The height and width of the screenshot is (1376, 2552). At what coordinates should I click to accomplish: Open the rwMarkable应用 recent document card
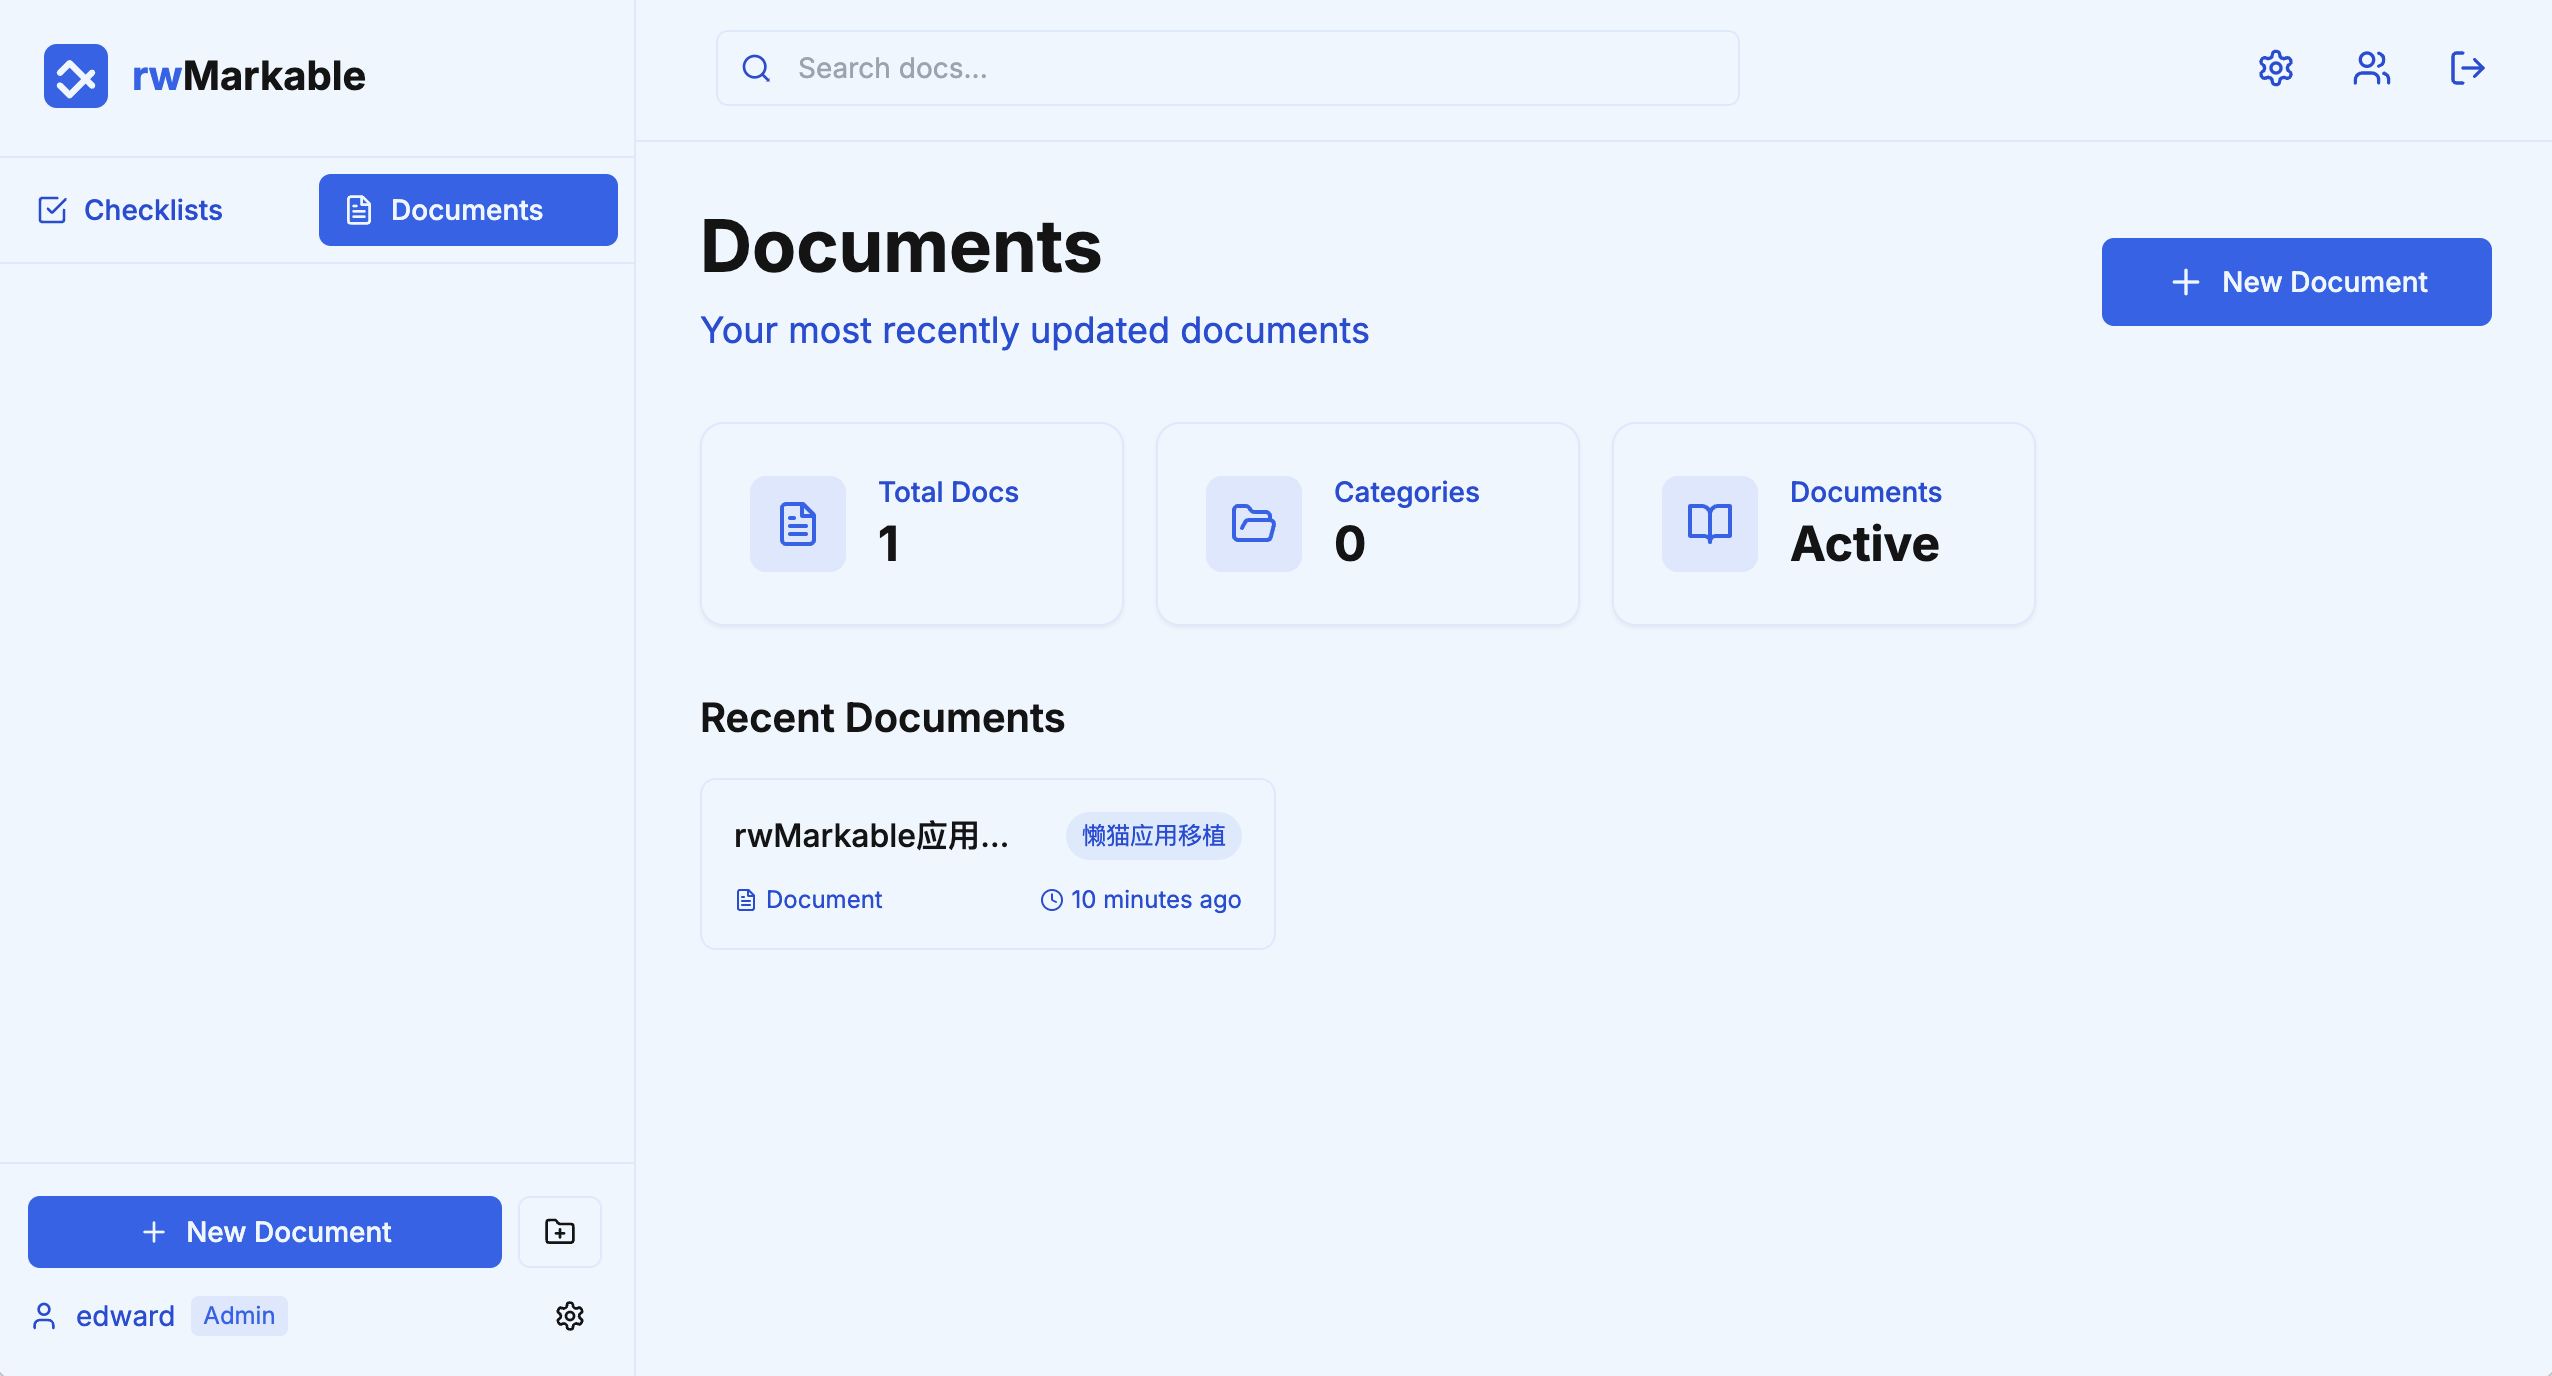coord(988,864)
